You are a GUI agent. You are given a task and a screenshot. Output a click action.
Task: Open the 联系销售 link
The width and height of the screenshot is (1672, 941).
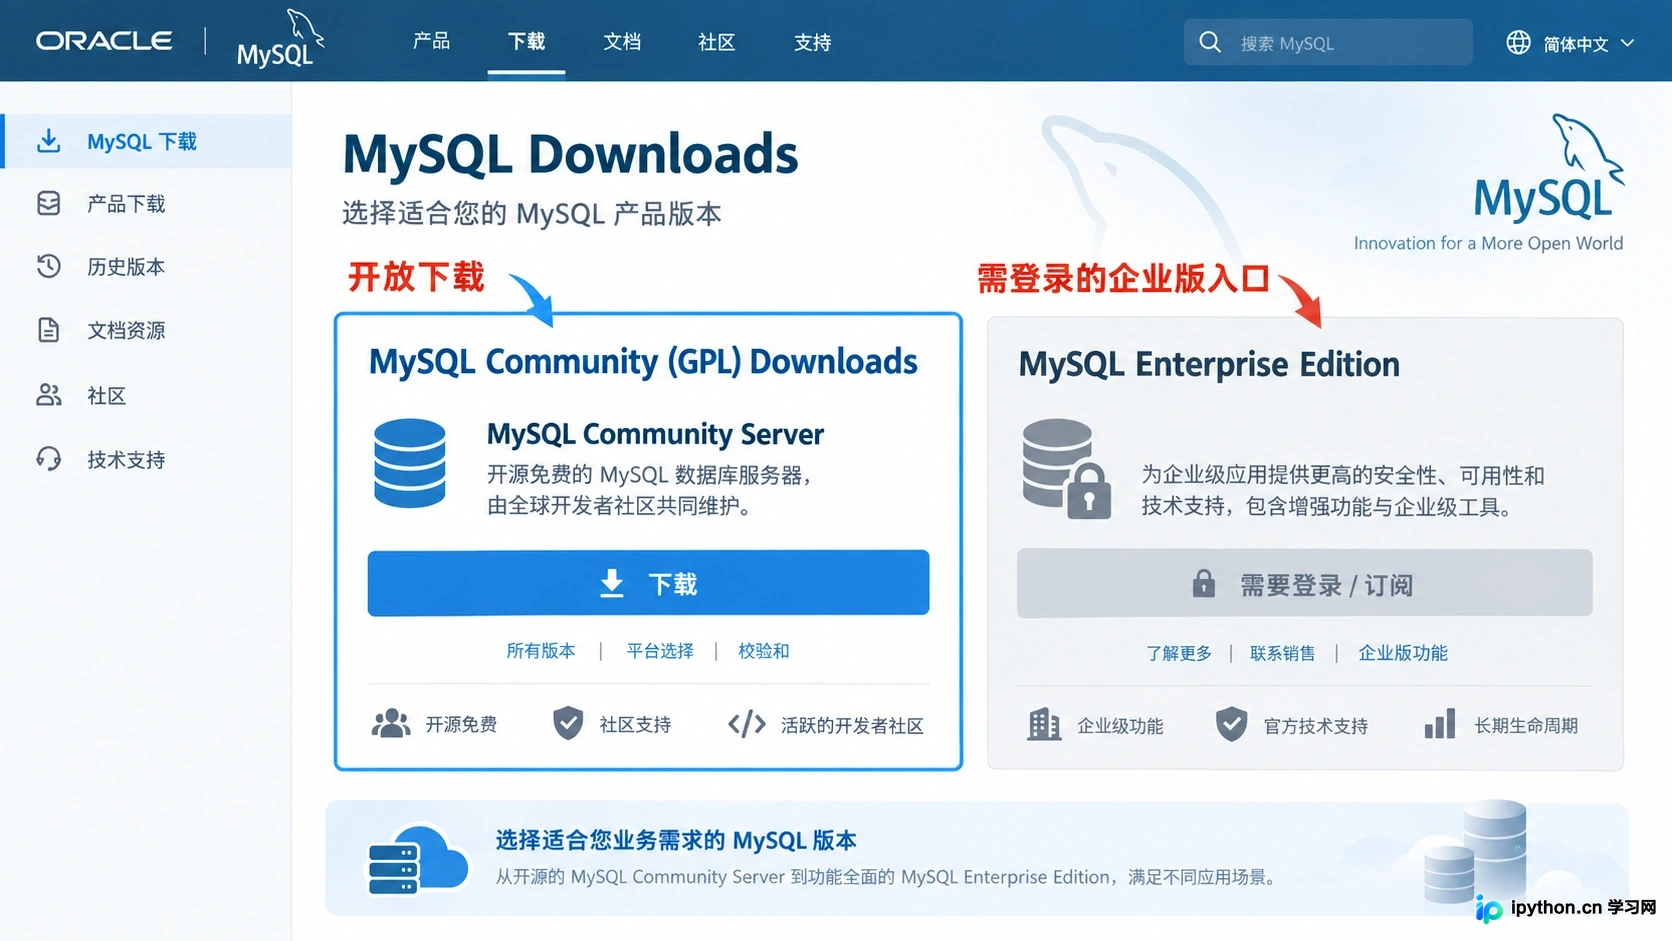click(x=1283, y=653)
